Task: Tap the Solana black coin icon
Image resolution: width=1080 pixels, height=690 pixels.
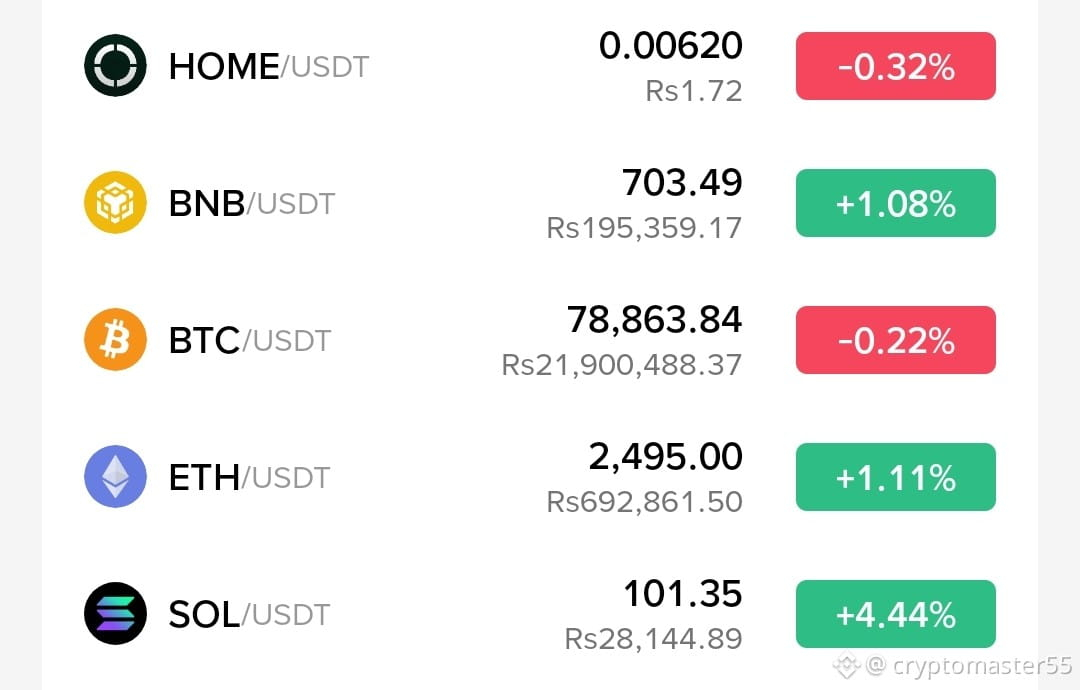Action: tap(115, 614)
